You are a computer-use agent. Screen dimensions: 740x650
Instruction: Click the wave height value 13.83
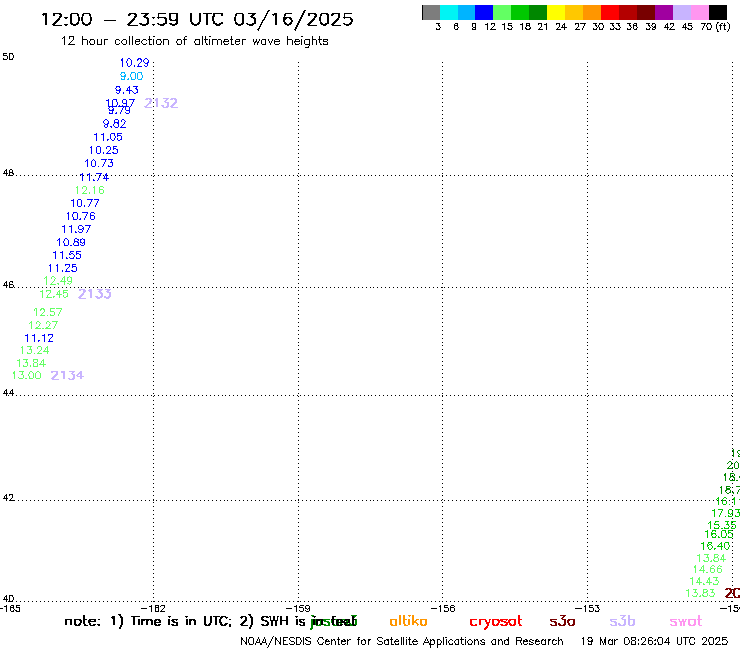tap(701, 593)
